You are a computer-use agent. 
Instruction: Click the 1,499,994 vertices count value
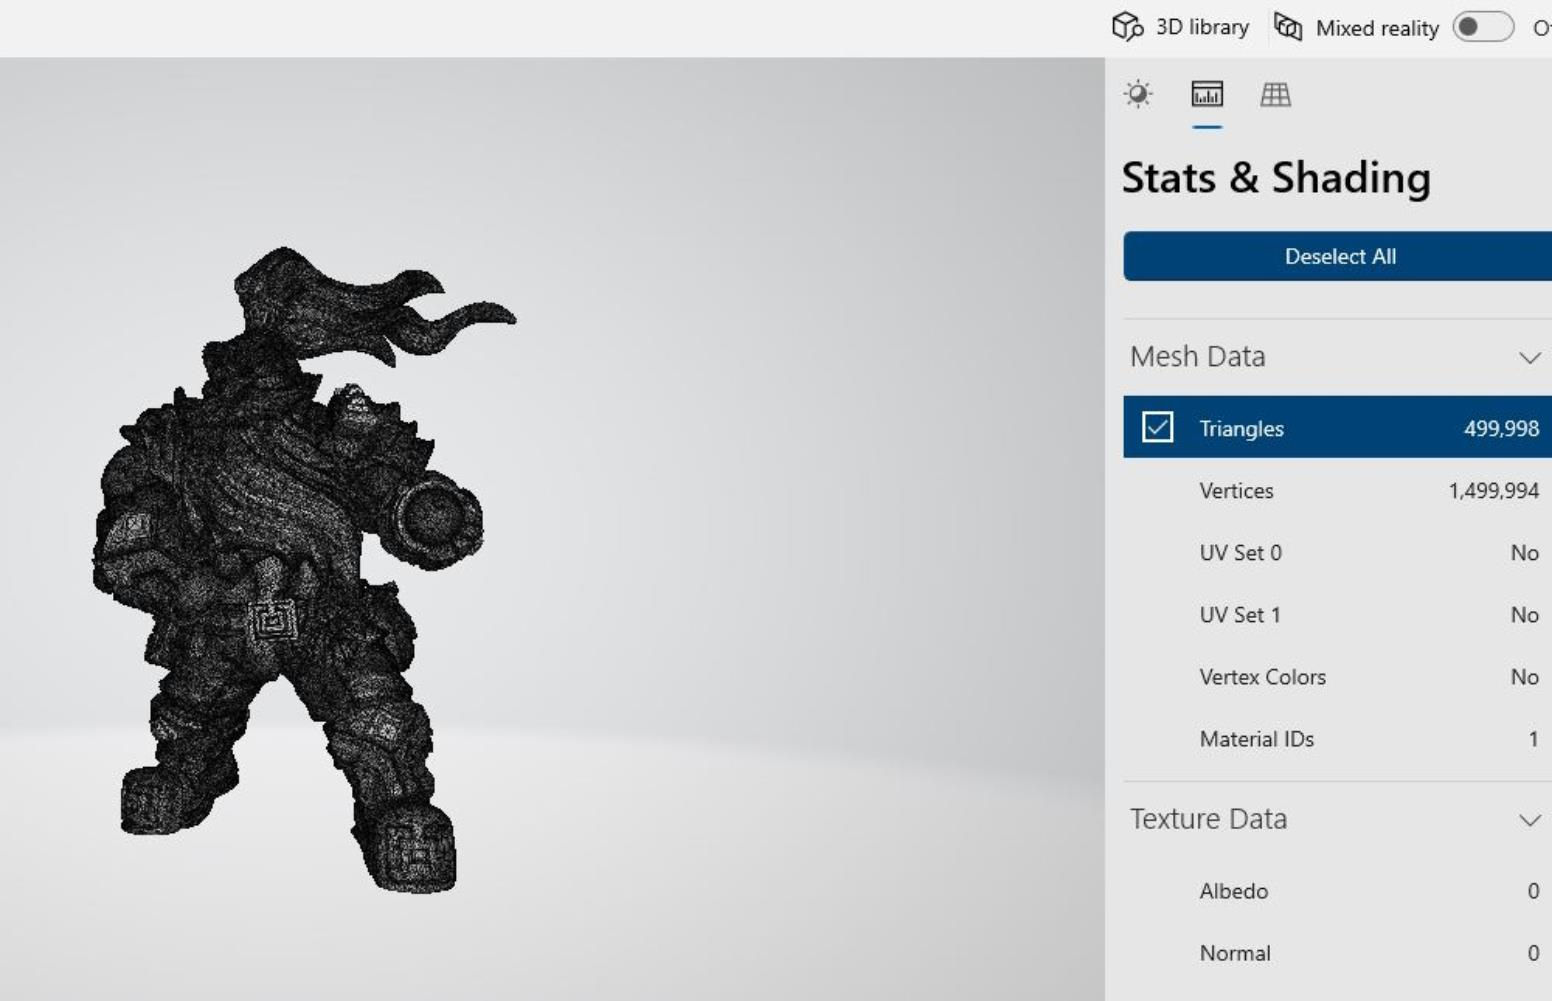tap(1493, 490)
